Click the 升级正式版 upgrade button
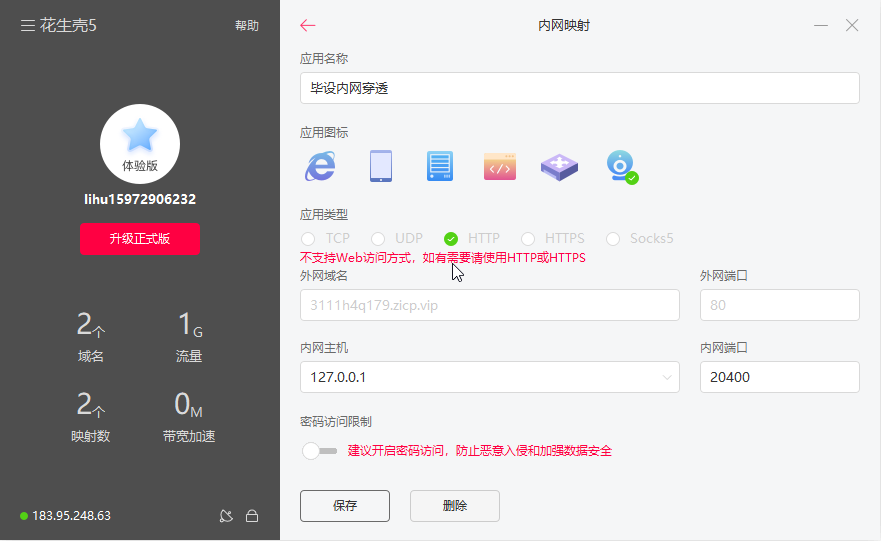Image resolution: width=881 pixels, height=541 pixels. 140,239
